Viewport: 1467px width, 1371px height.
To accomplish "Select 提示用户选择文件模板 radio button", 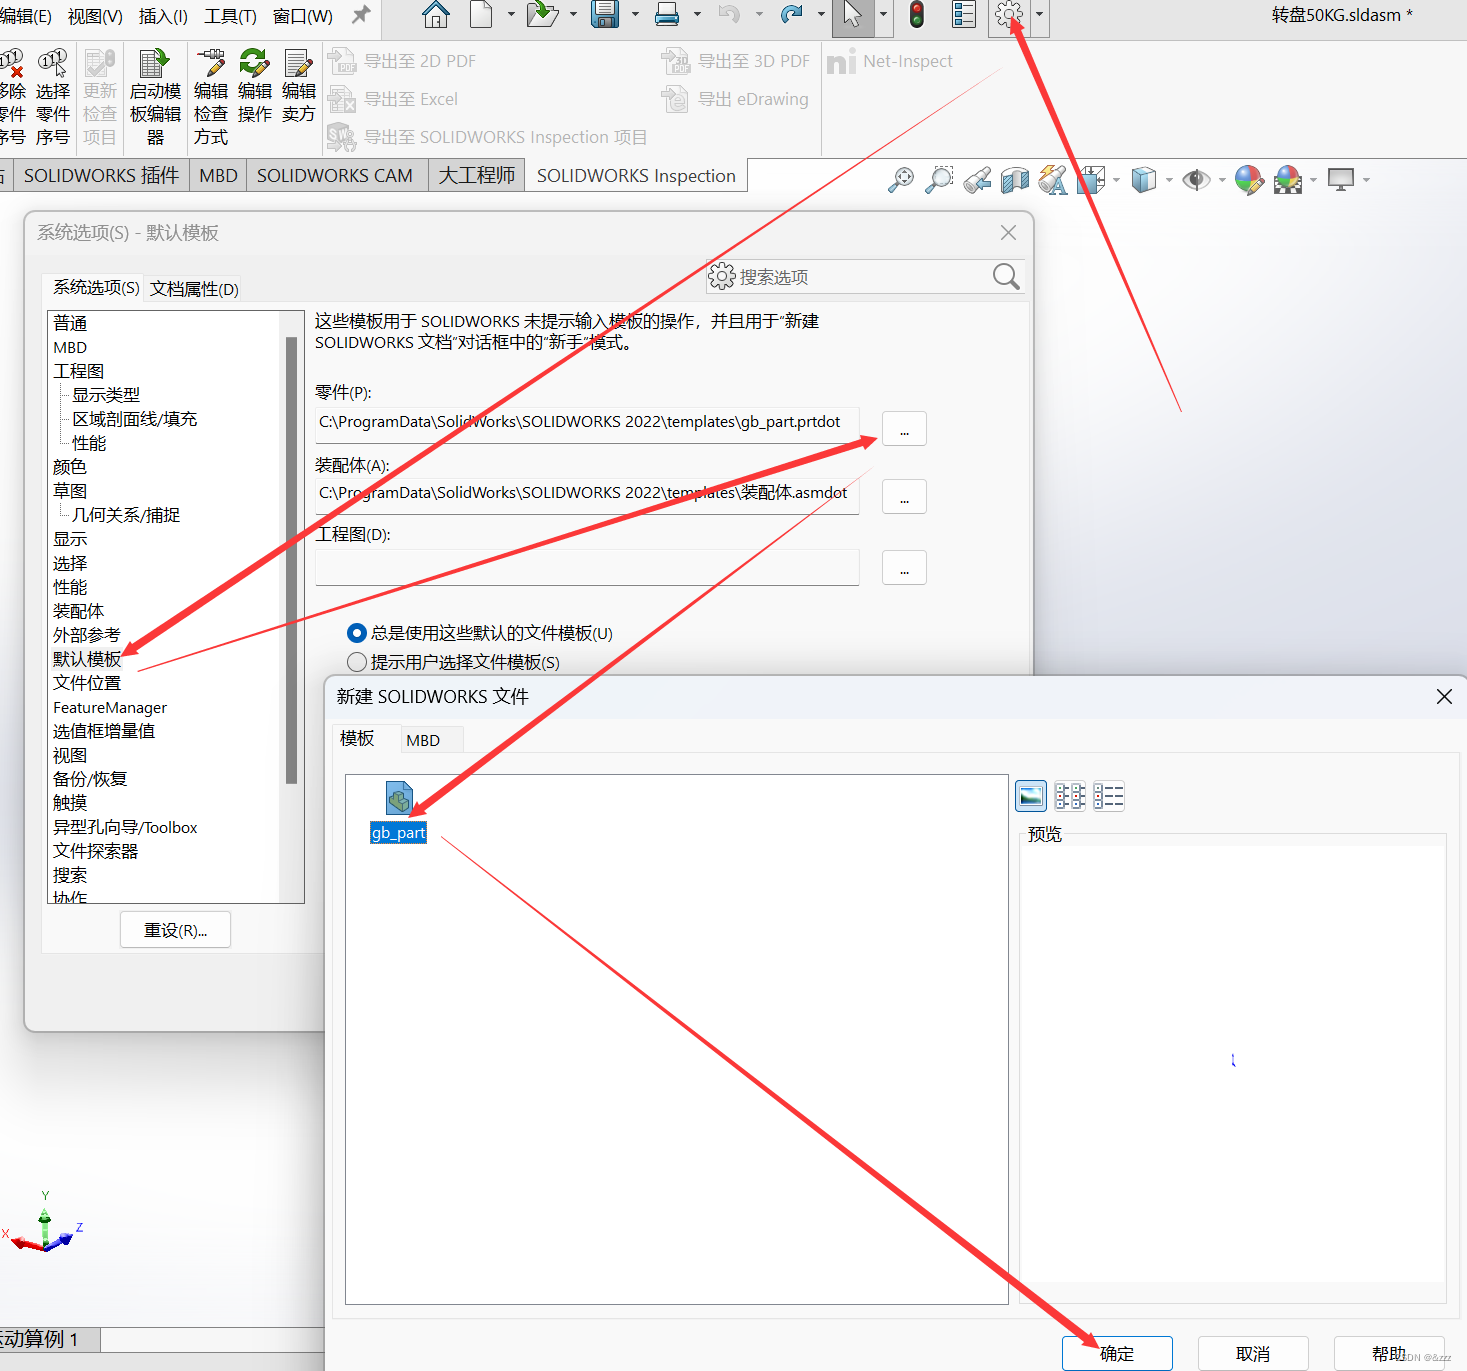I will 357,662.
